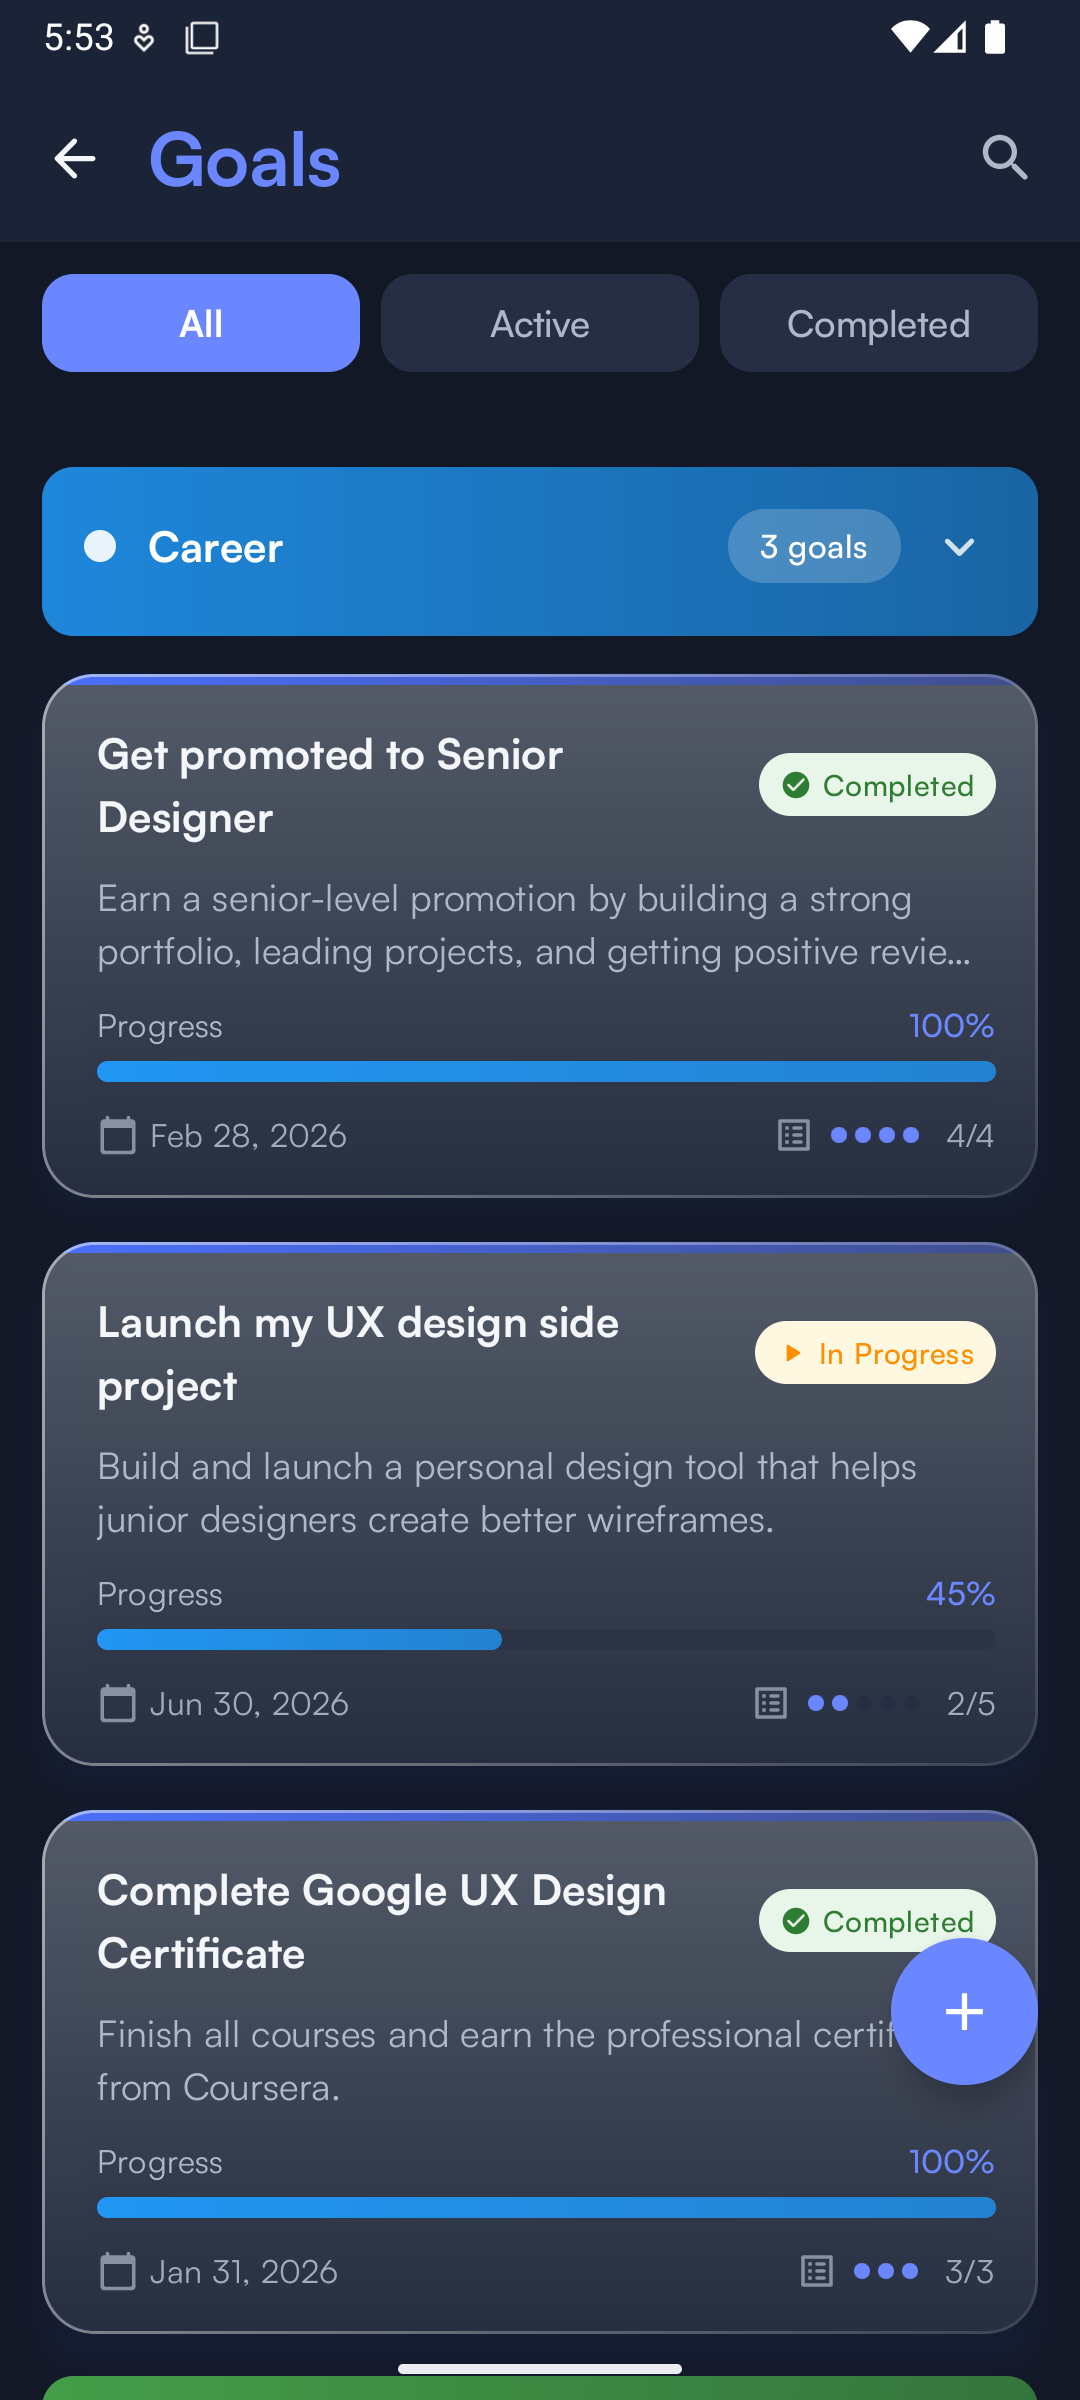Switch to the Completed filter tab
1080x2400 pixels.
point(878,324)
